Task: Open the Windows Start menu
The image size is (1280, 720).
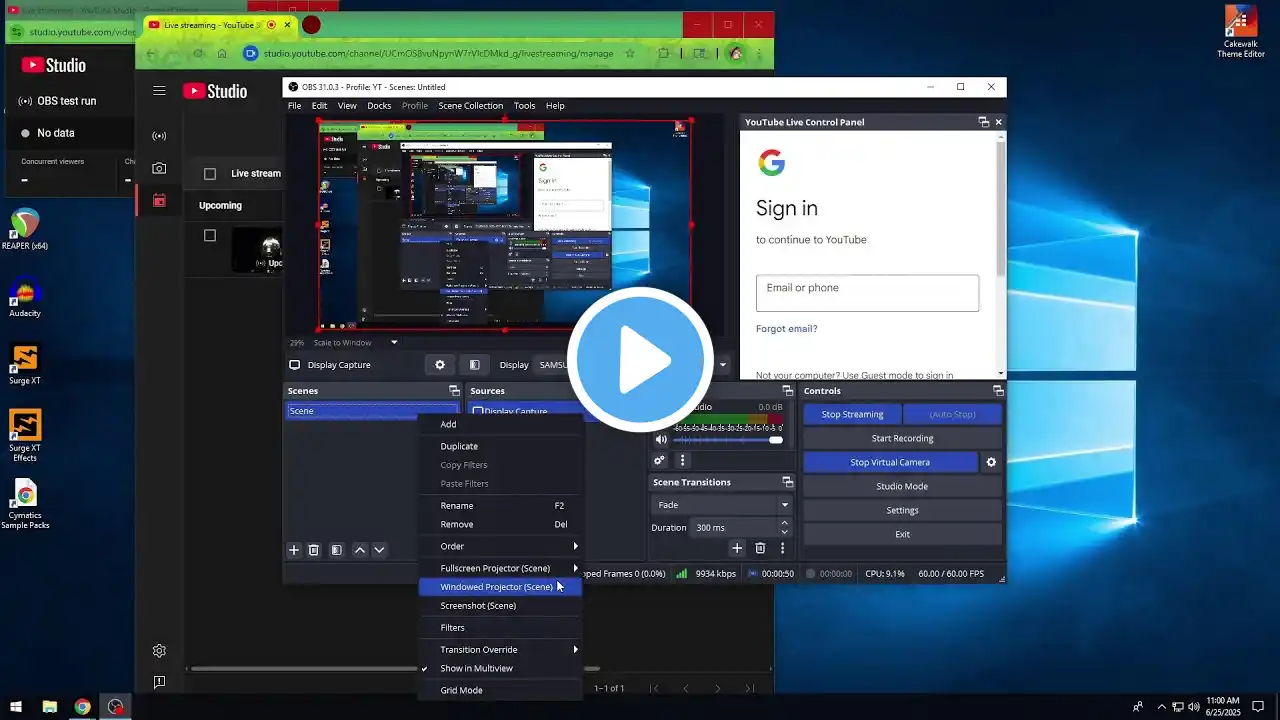Action: point(16,707)
